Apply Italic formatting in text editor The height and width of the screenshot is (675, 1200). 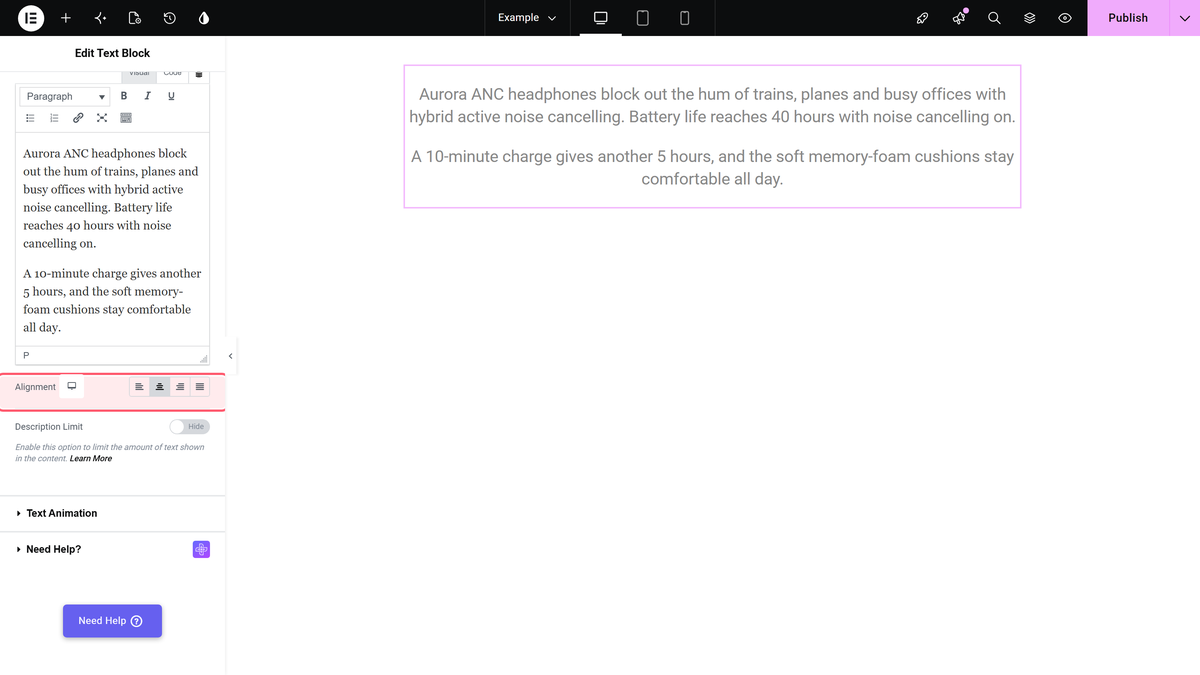148,96
